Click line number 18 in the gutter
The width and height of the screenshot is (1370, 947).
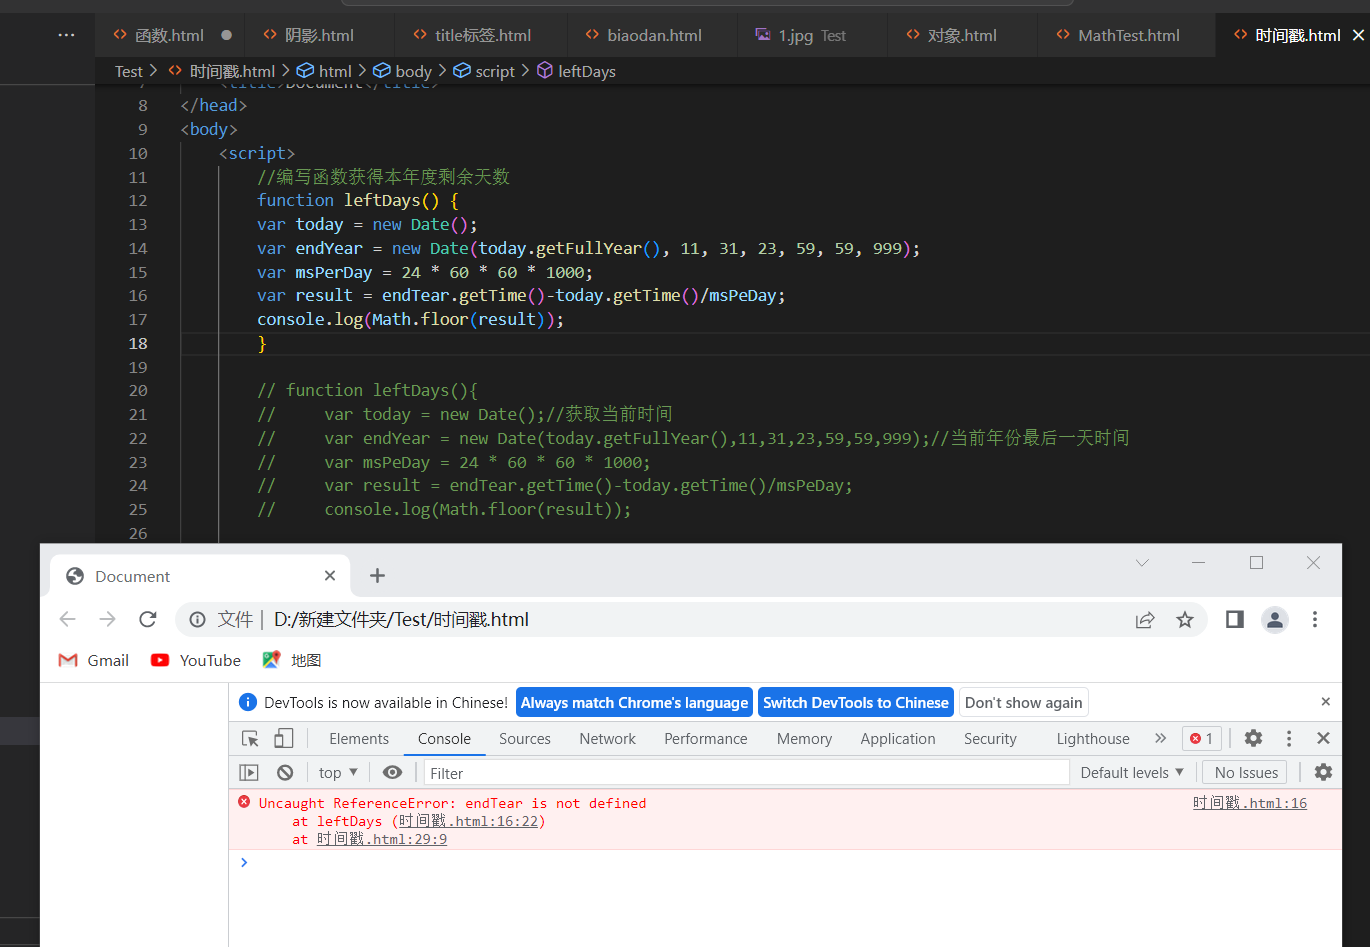click(138, 343)
